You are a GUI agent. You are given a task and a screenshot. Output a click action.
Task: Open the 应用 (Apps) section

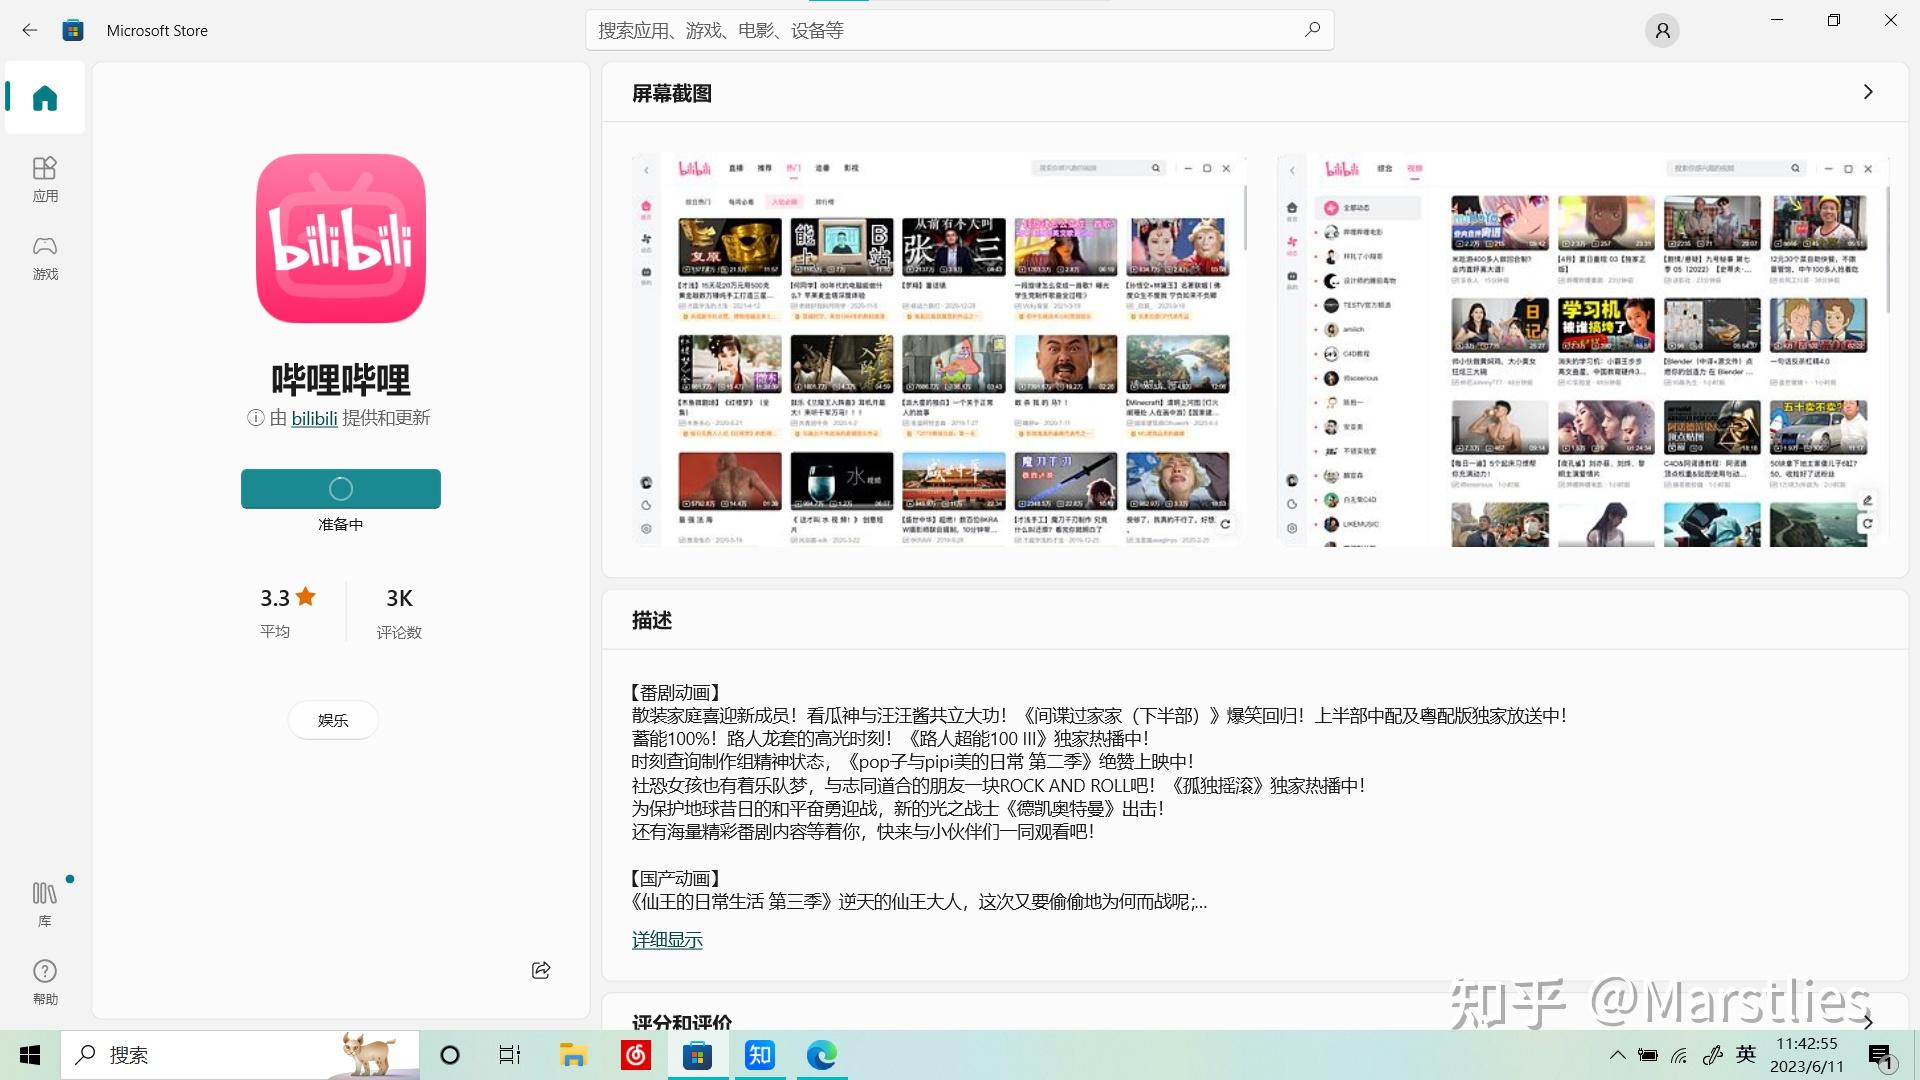click(x=45, y=179)
